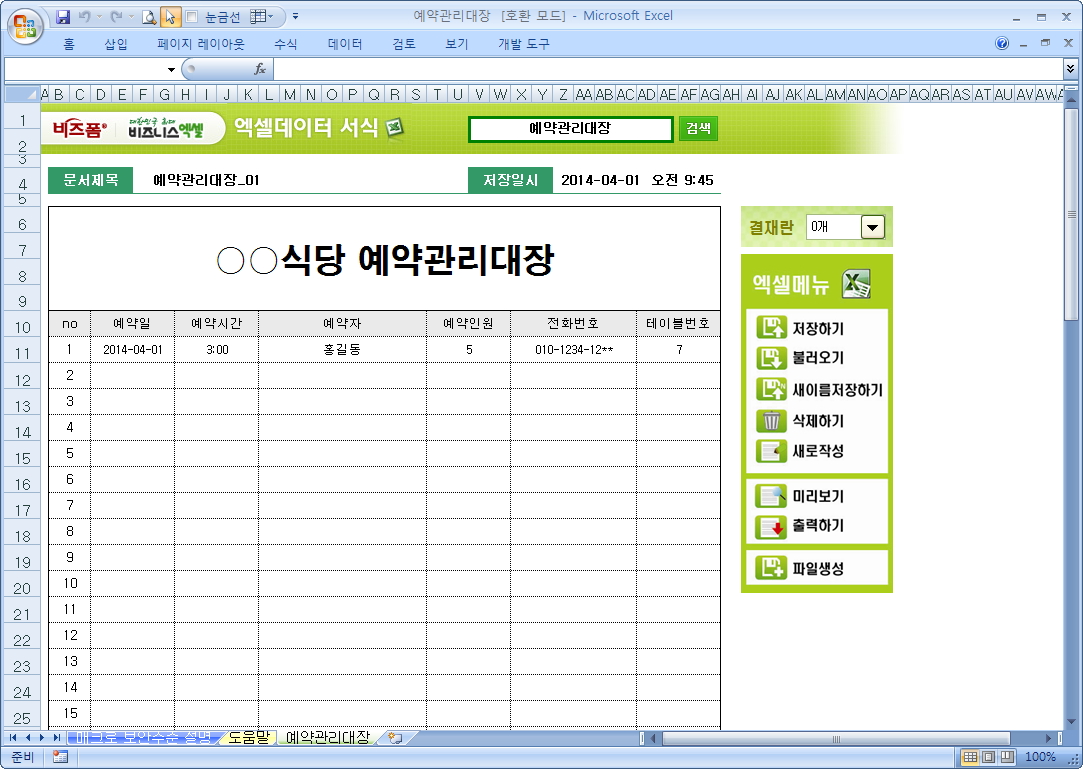This screenshot has width=1083, height=769.
Task: Click the horizontal scrollbar thumb
Action: pyautogui.click(x=836, y=739)
